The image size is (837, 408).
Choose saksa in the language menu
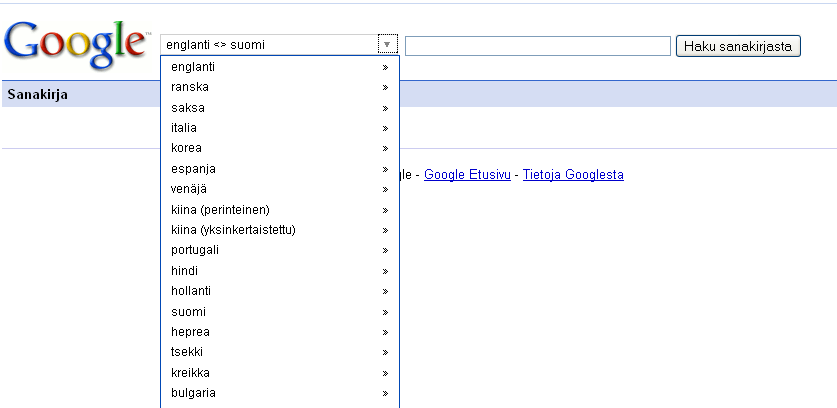tap(188, 108)
